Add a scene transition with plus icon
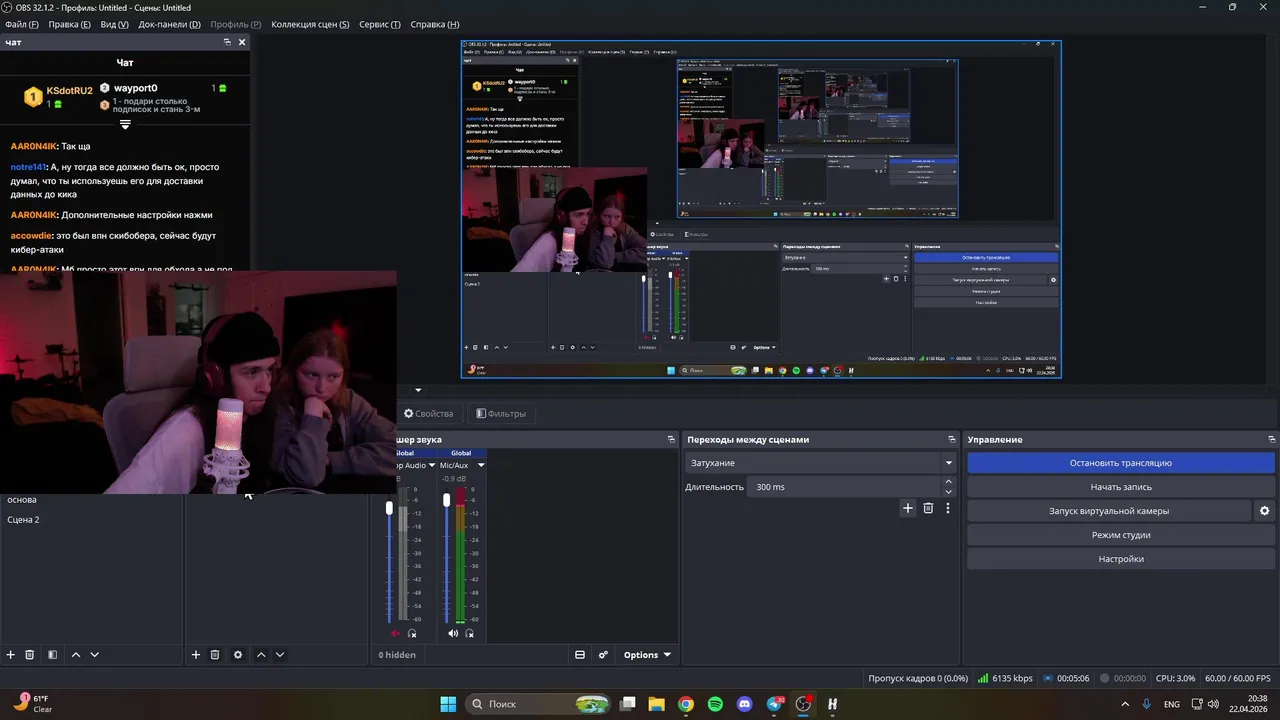 point(908,508)
